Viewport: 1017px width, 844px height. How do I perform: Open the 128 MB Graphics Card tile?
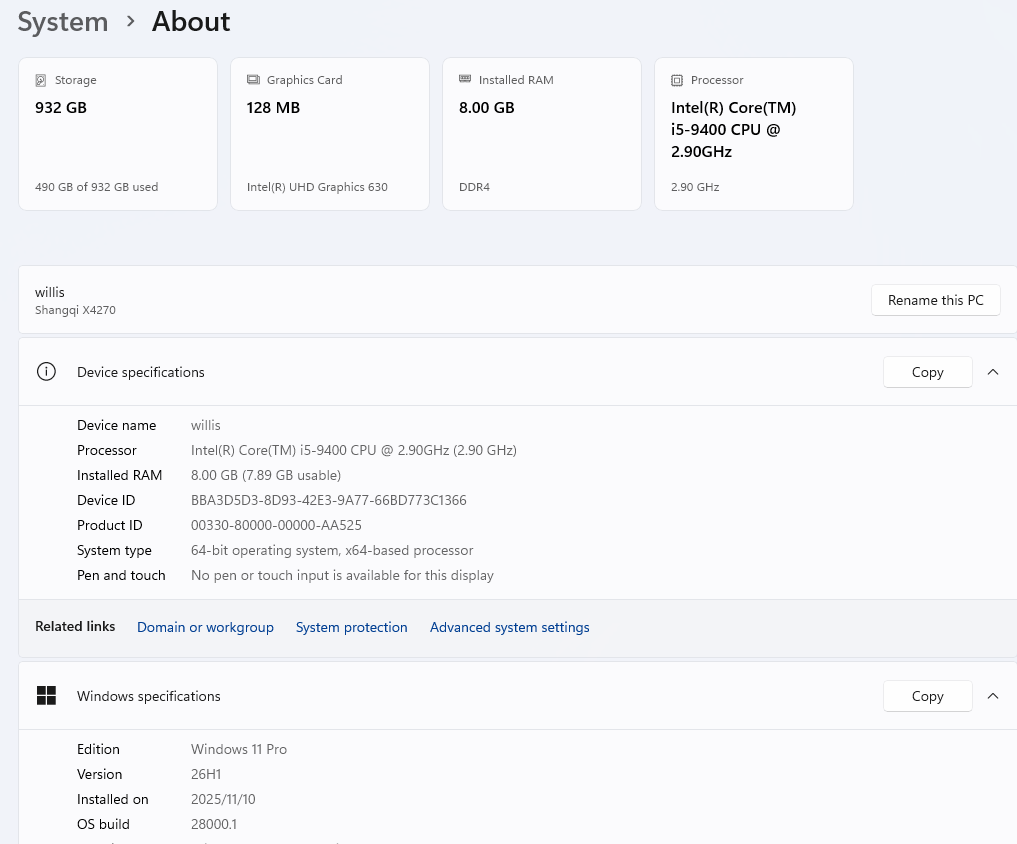[x=330, y=134]
